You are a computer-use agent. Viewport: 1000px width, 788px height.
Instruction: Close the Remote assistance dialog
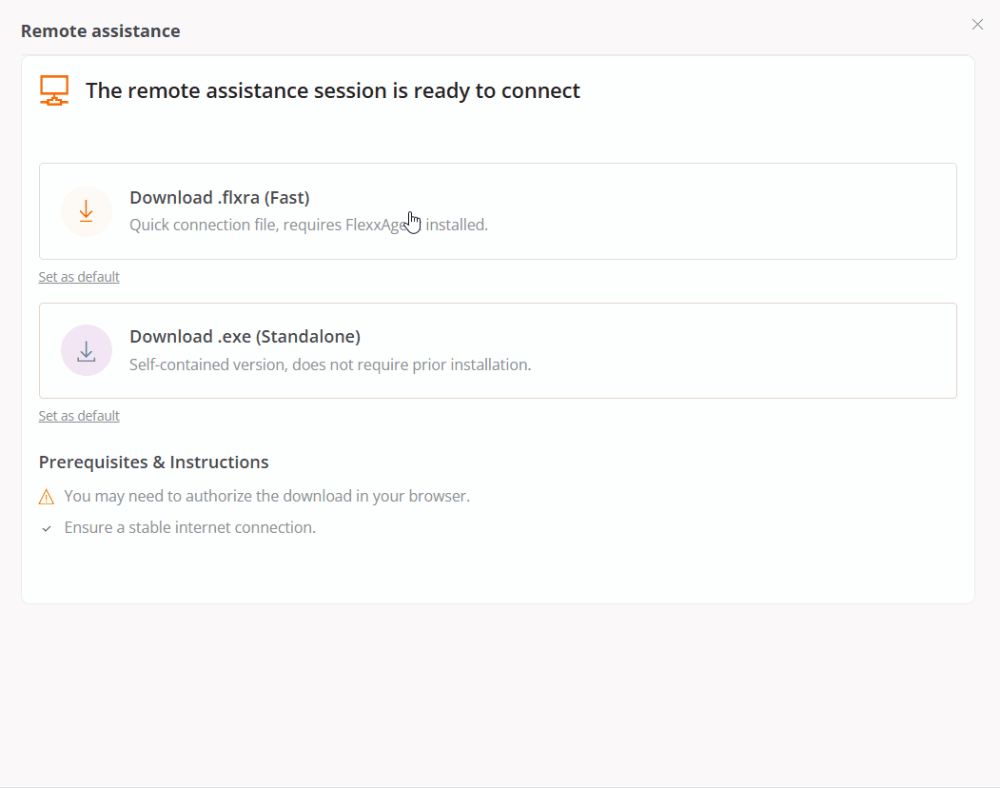[x=977, y=25]
